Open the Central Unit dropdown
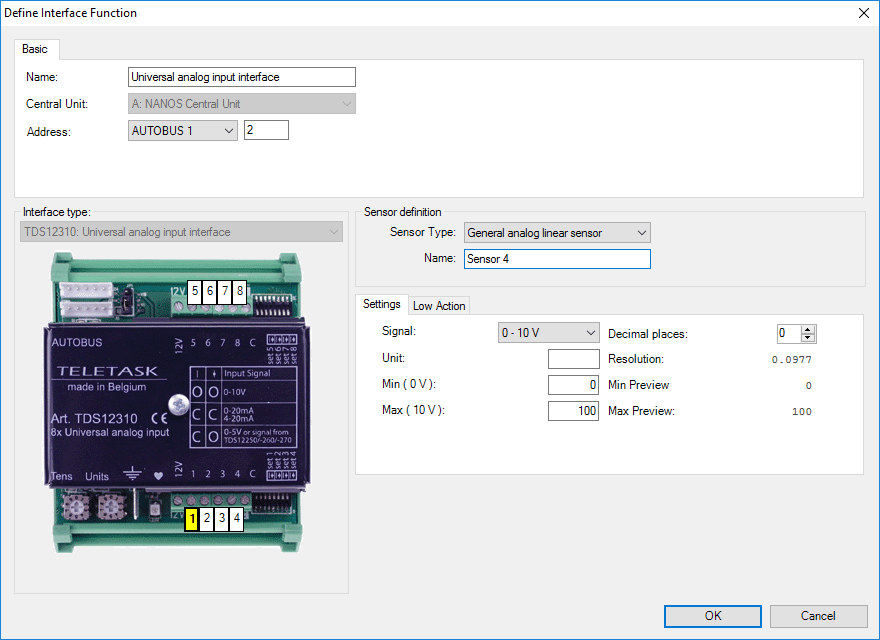 (242, 104)
